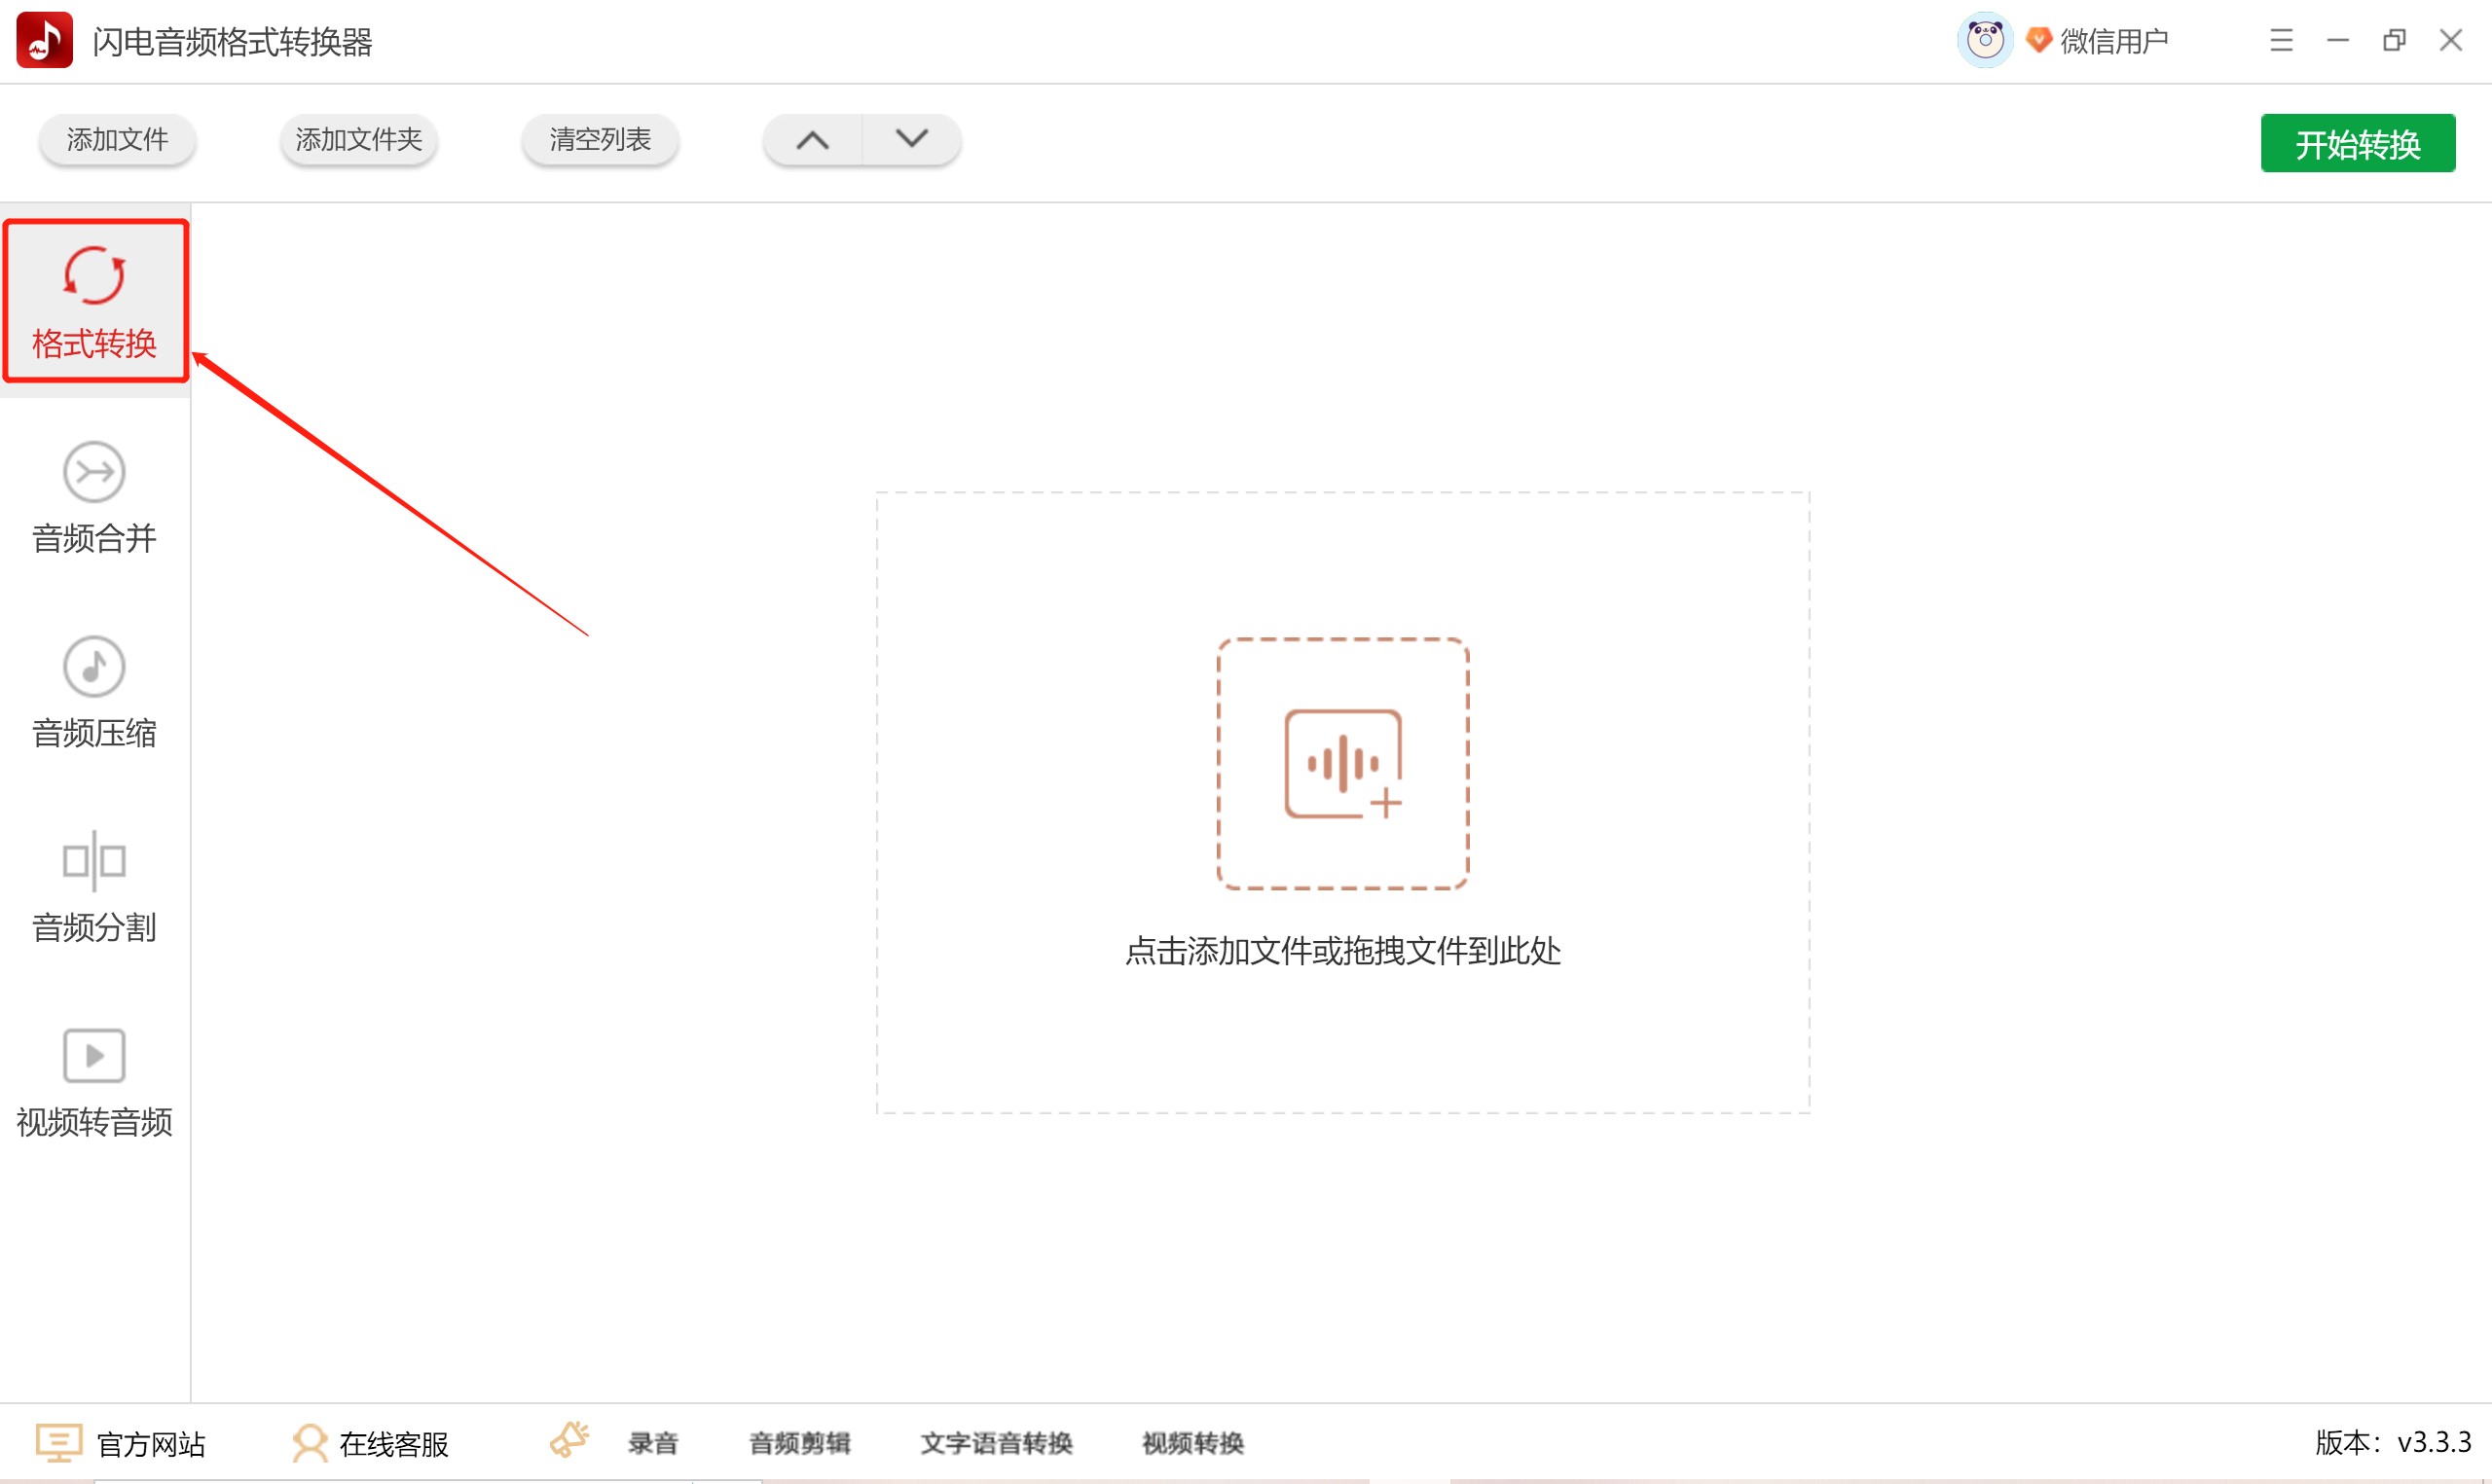The height and width of the screenshot is (1484, 2492).
Task: Open the 官方网站 link
Action: point(151,1444)
